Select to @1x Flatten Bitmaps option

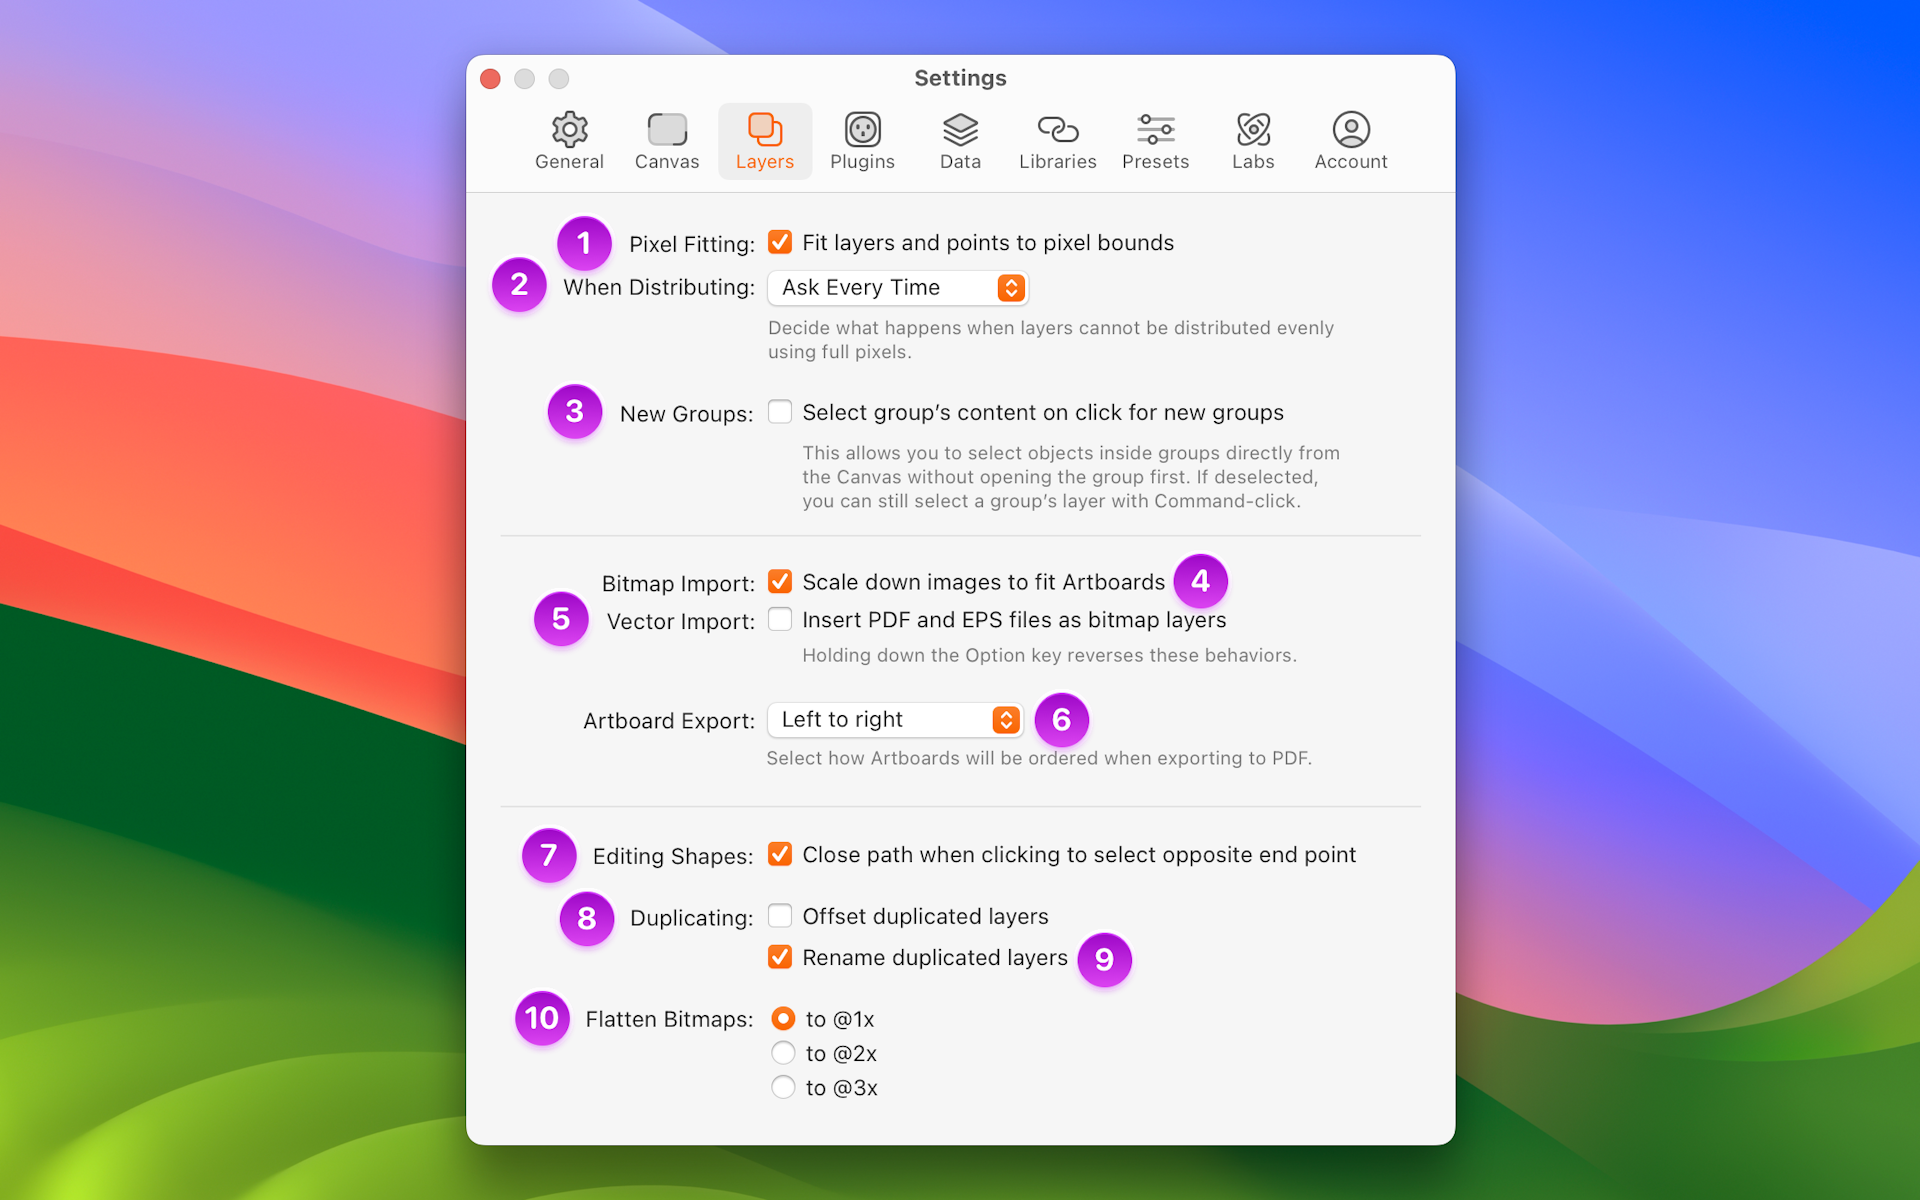tap(781, 1016)
